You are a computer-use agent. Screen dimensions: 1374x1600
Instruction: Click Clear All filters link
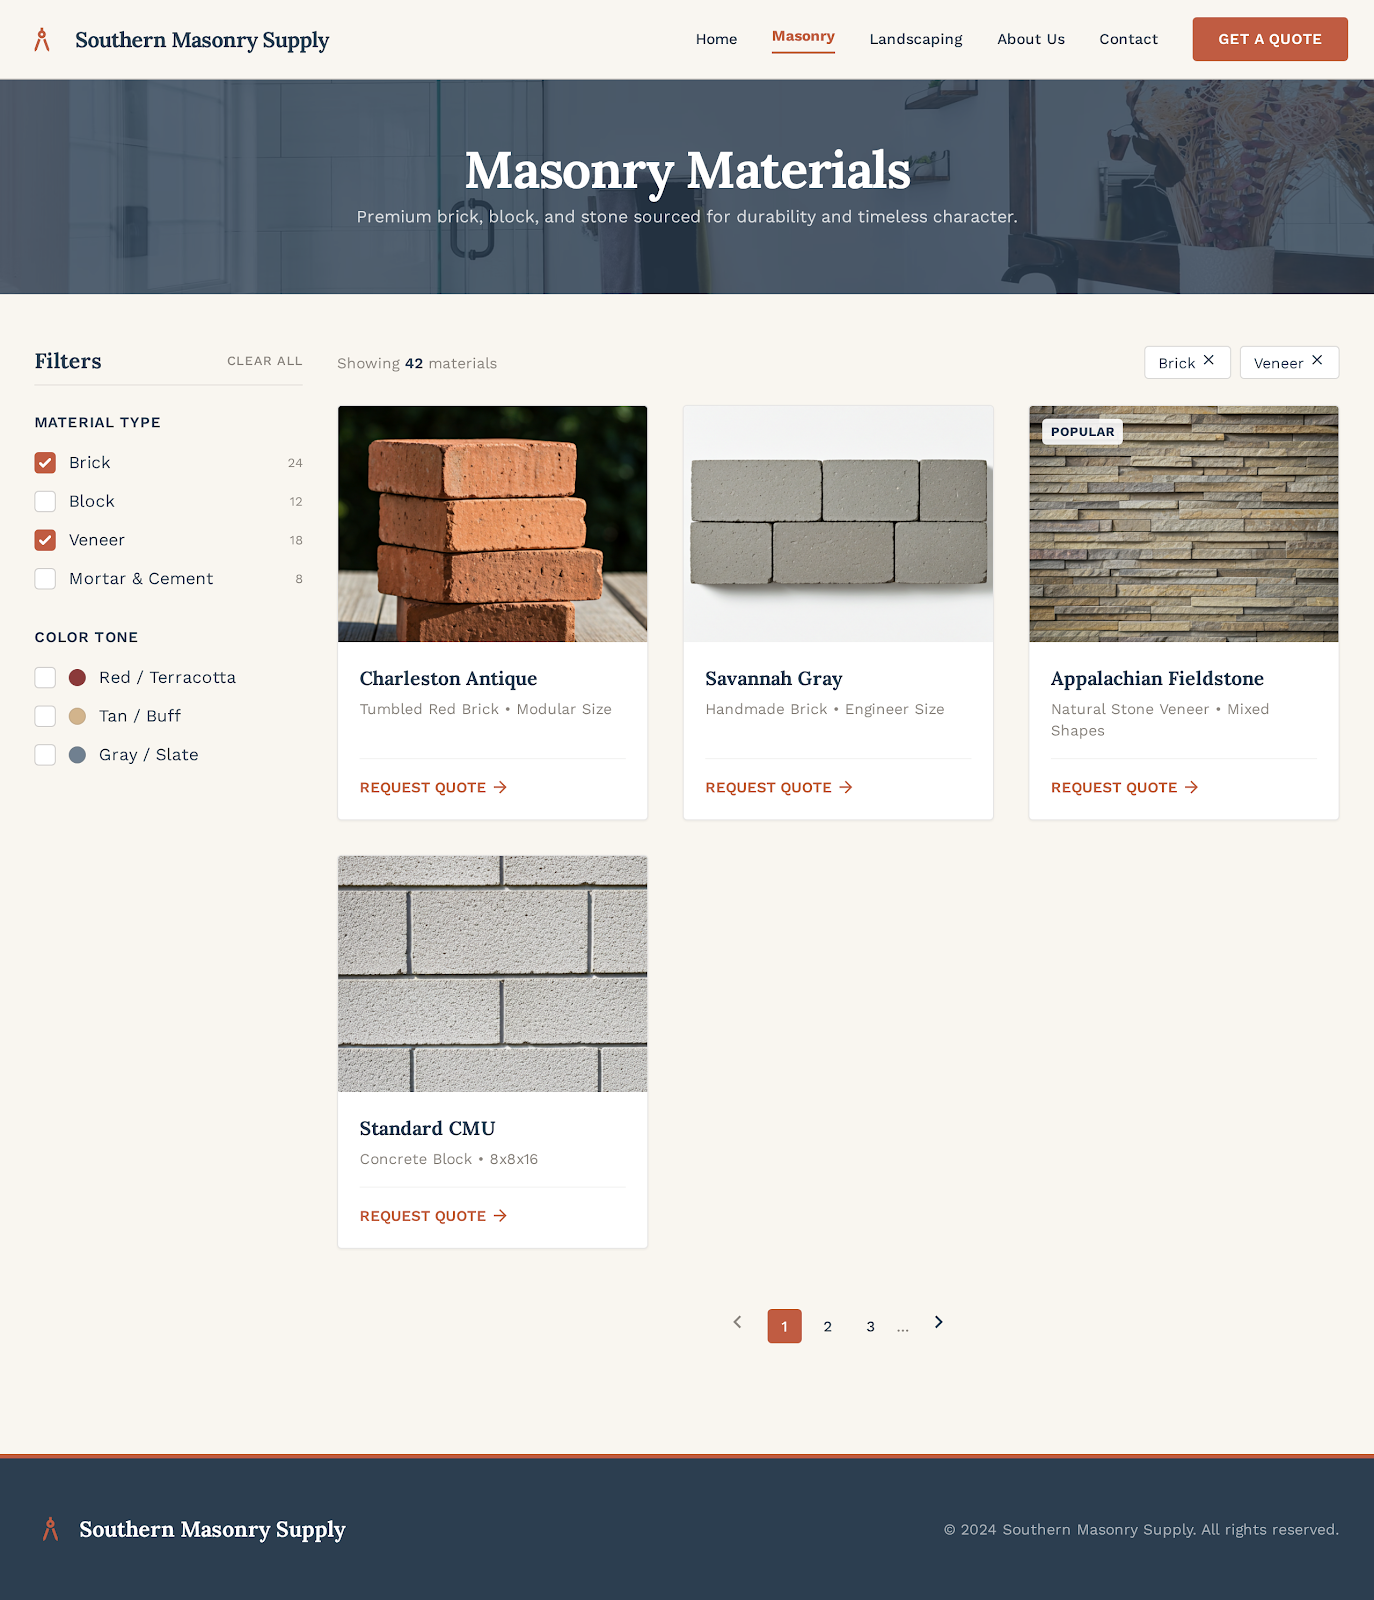[264, 361]
